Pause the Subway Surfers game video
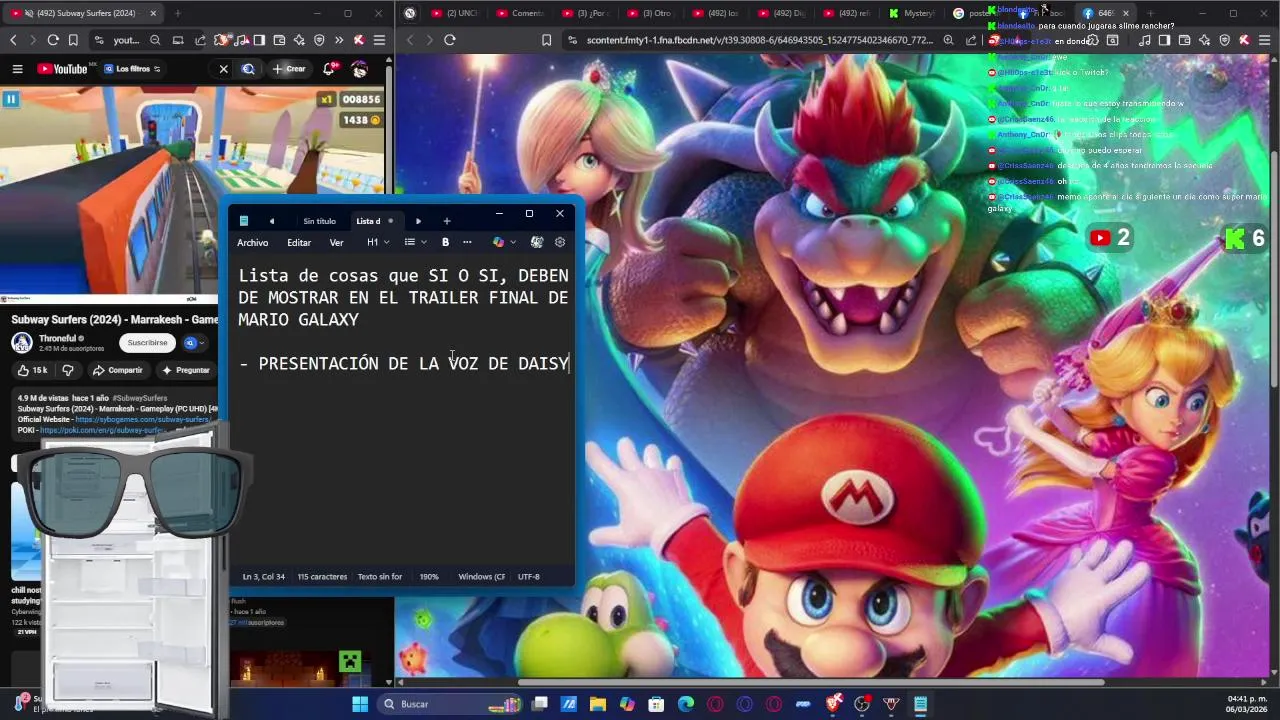This screenshot has height=720, width=1280. [x=11, y=99]
